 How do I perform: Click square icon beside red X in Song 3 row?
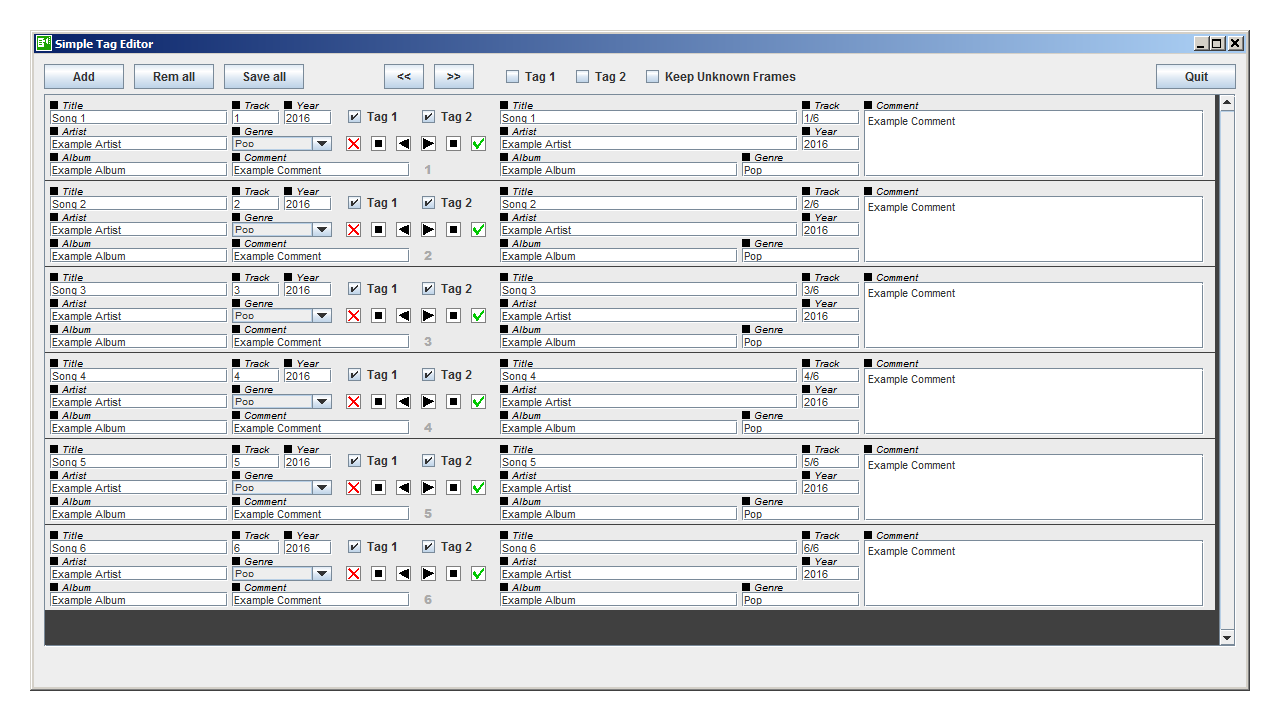(x=378, y=316)
